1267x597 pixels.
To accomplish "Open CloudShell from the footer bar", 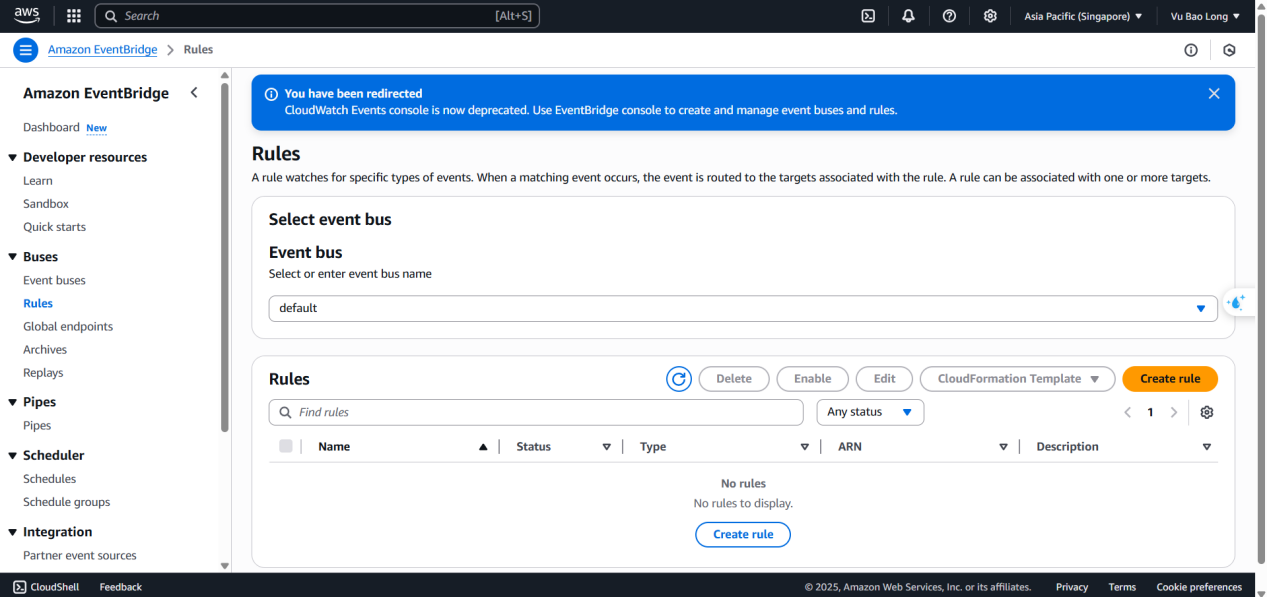I will point(46,587).
